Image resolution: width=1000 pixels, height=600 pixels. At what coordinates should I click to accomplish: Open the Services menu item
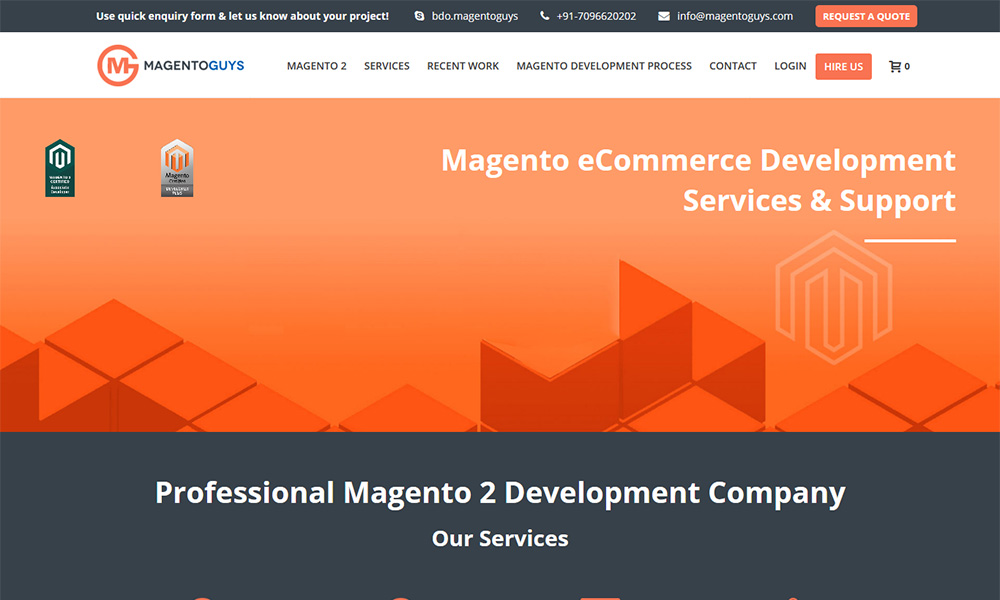(386, 66)
